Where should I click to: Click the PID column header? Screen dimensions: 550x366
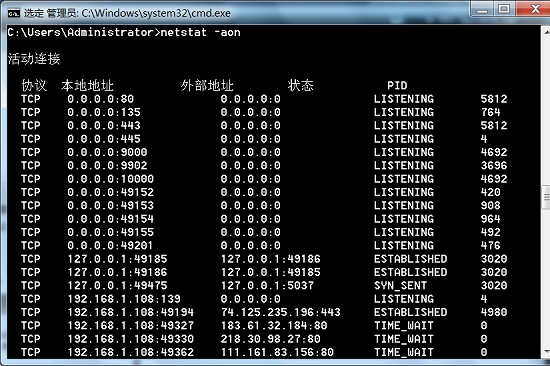397,85
